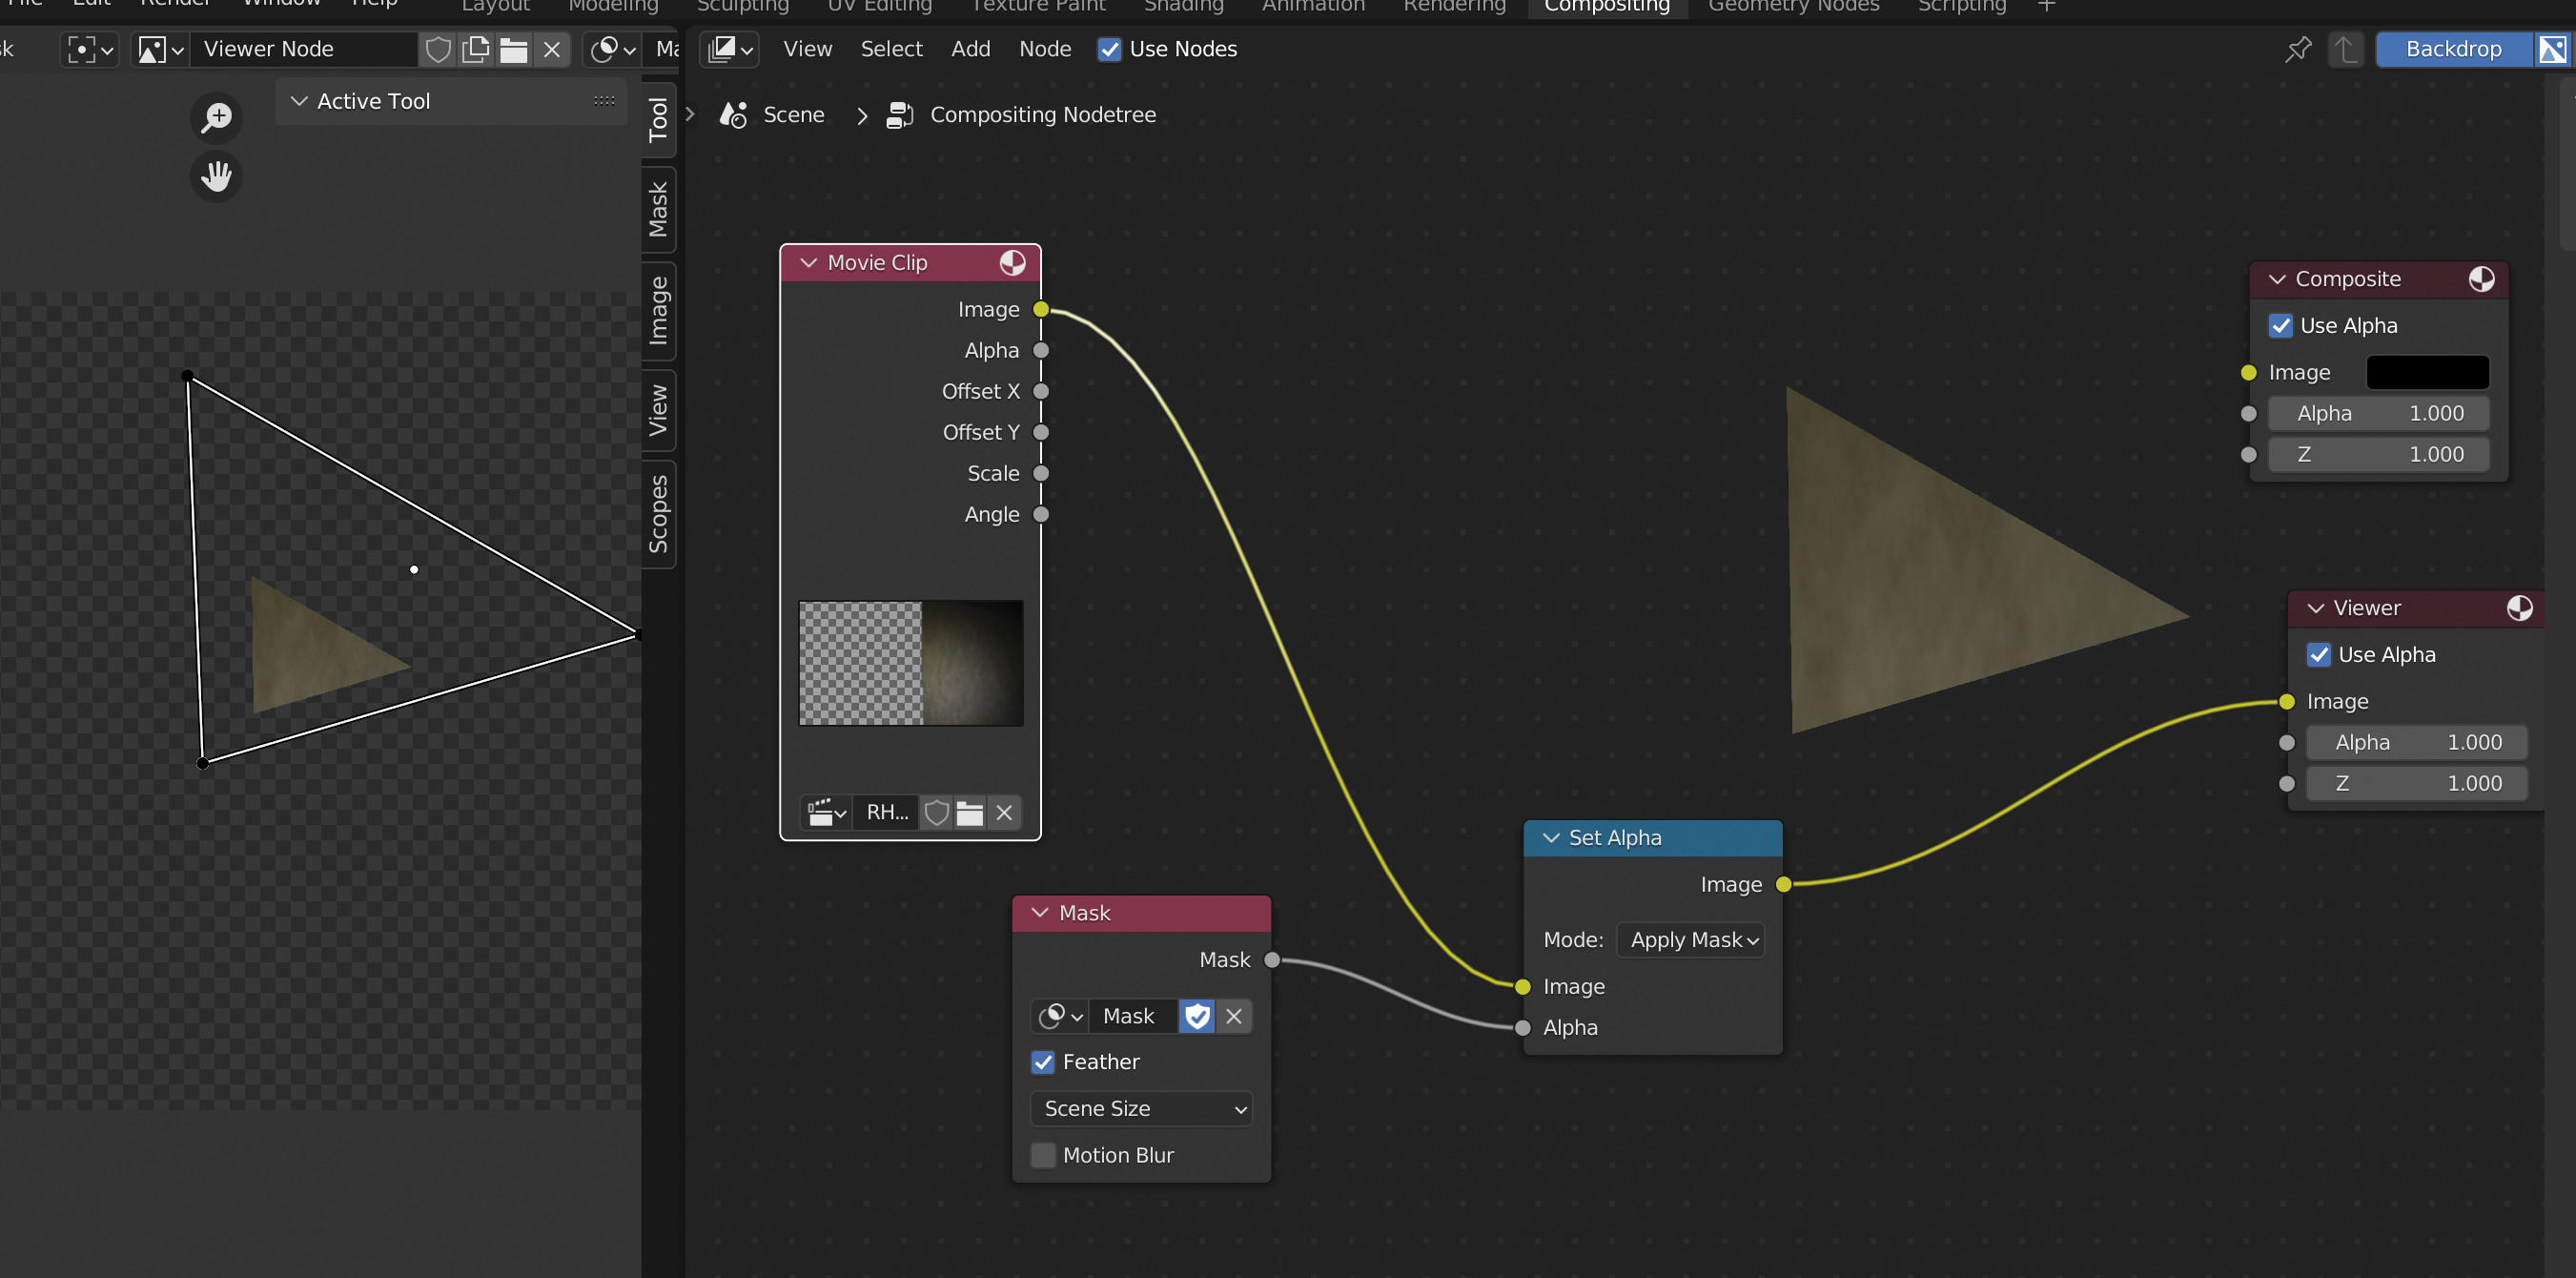
Task: Enable the Motion Blur checkbox
Action: pyautogui.click(x=1043, y=1157)
